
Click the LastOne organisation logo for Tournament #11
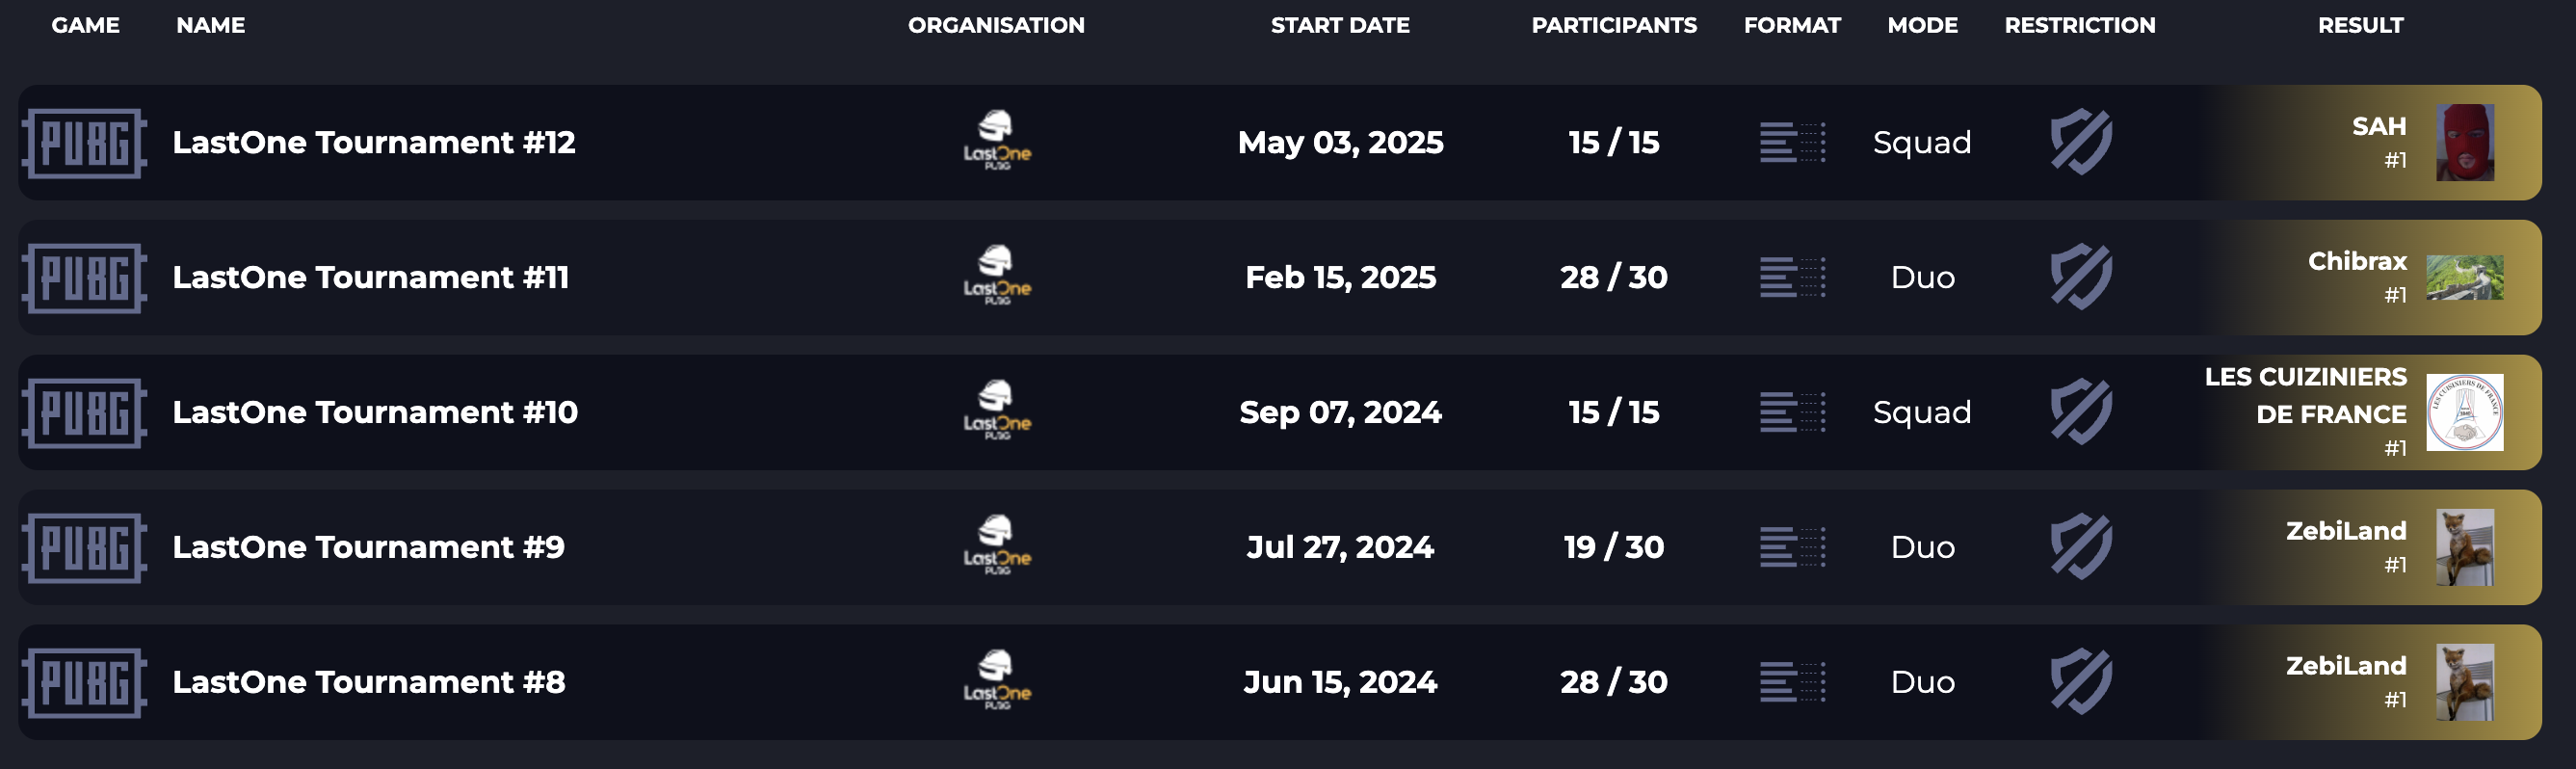pos(997,276)
